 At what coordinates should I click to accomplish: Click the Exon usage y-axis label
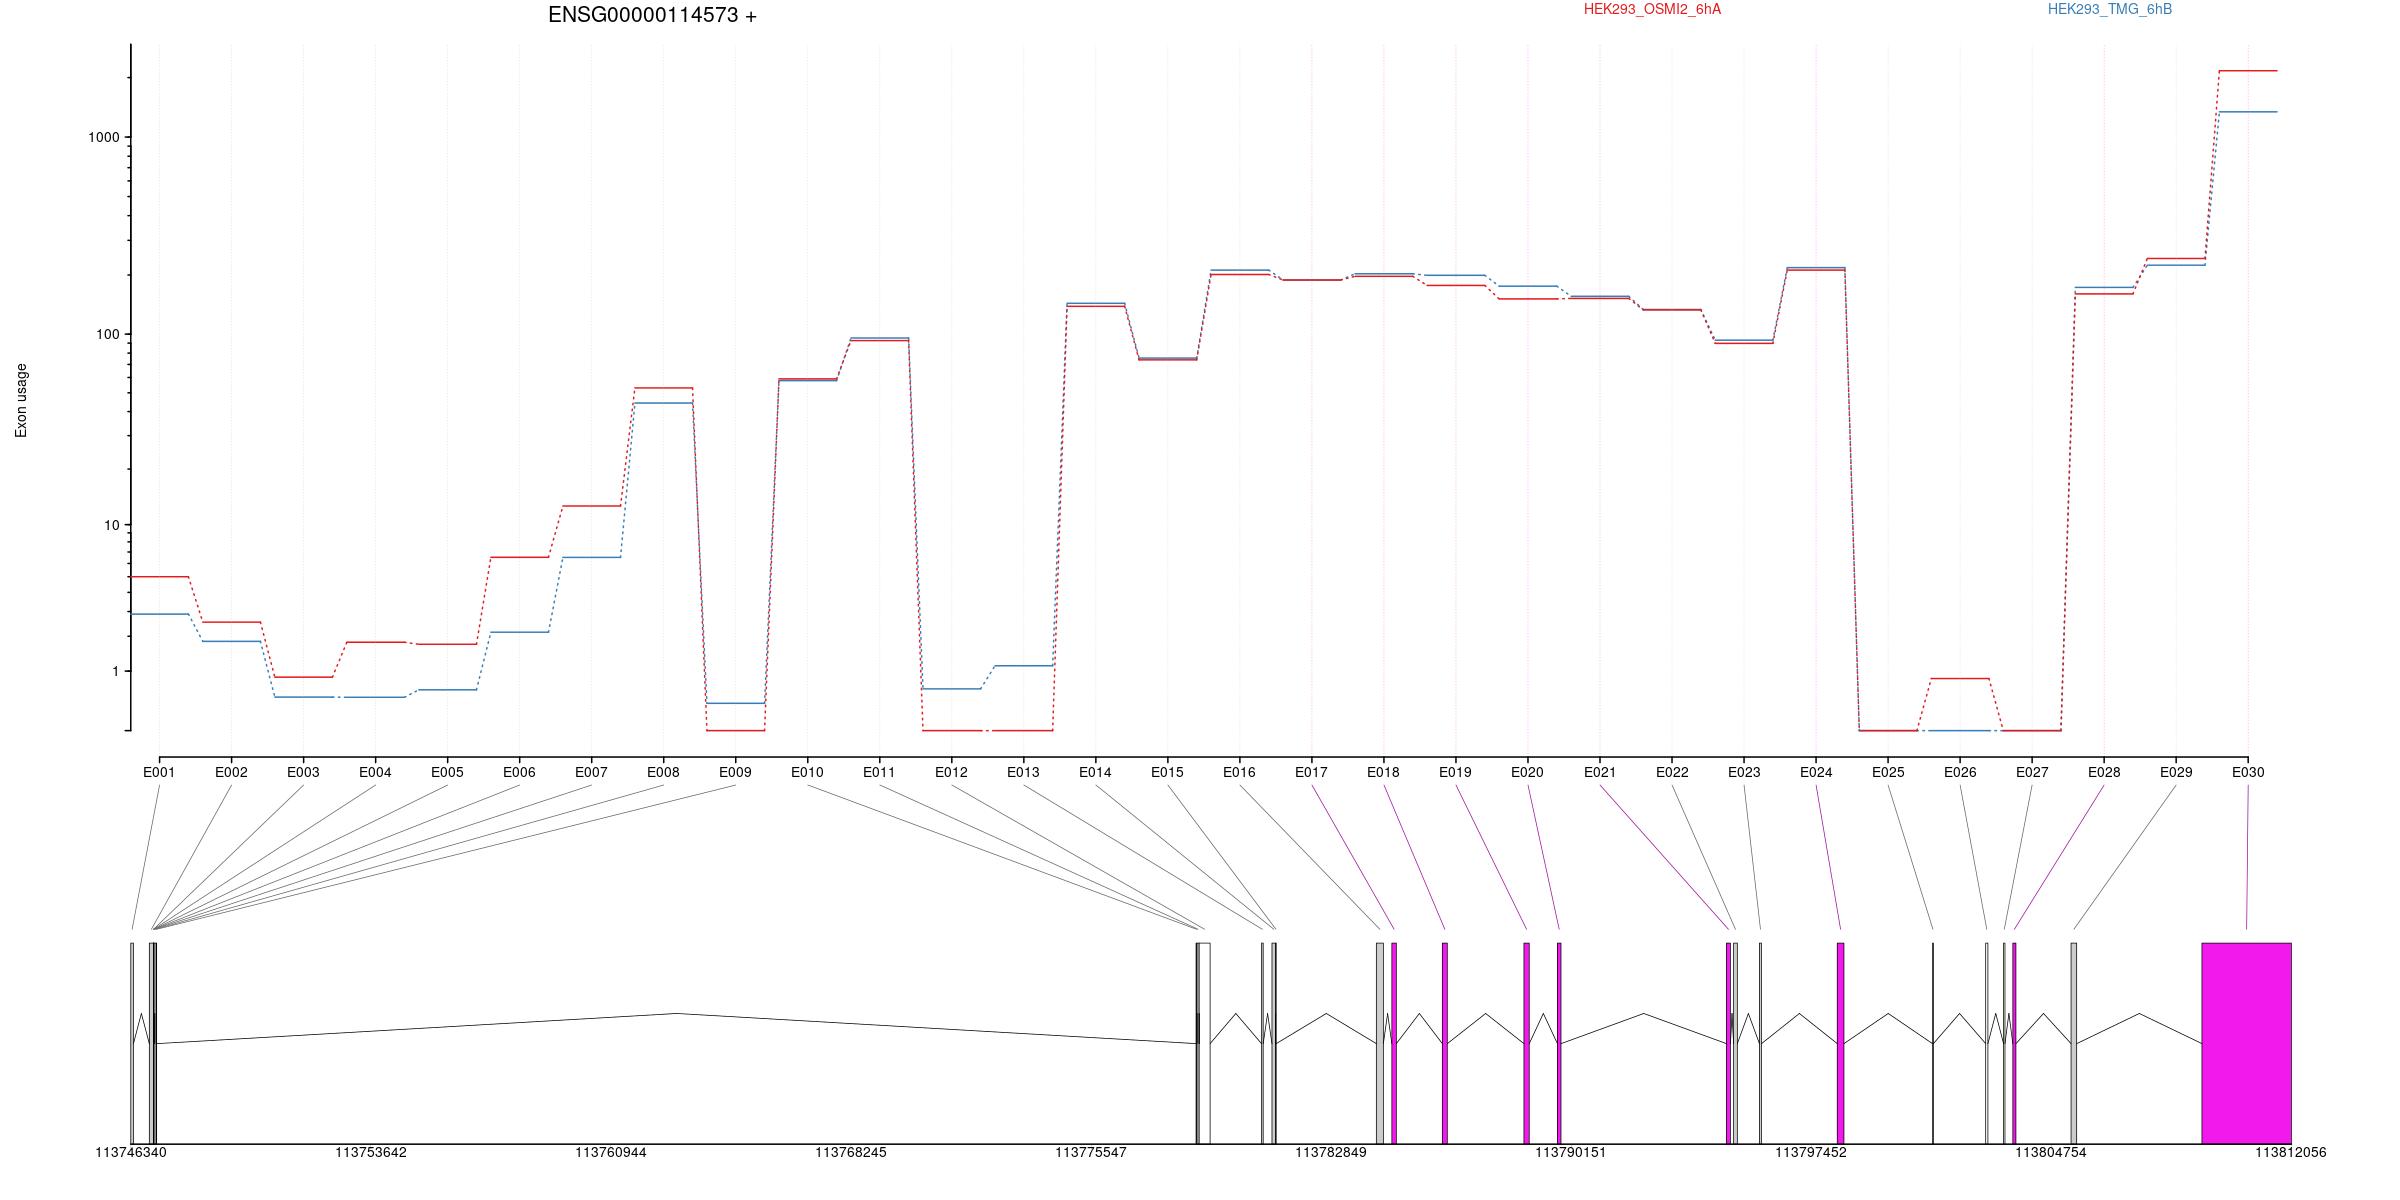pyautogui.click(x=21, y=400)
